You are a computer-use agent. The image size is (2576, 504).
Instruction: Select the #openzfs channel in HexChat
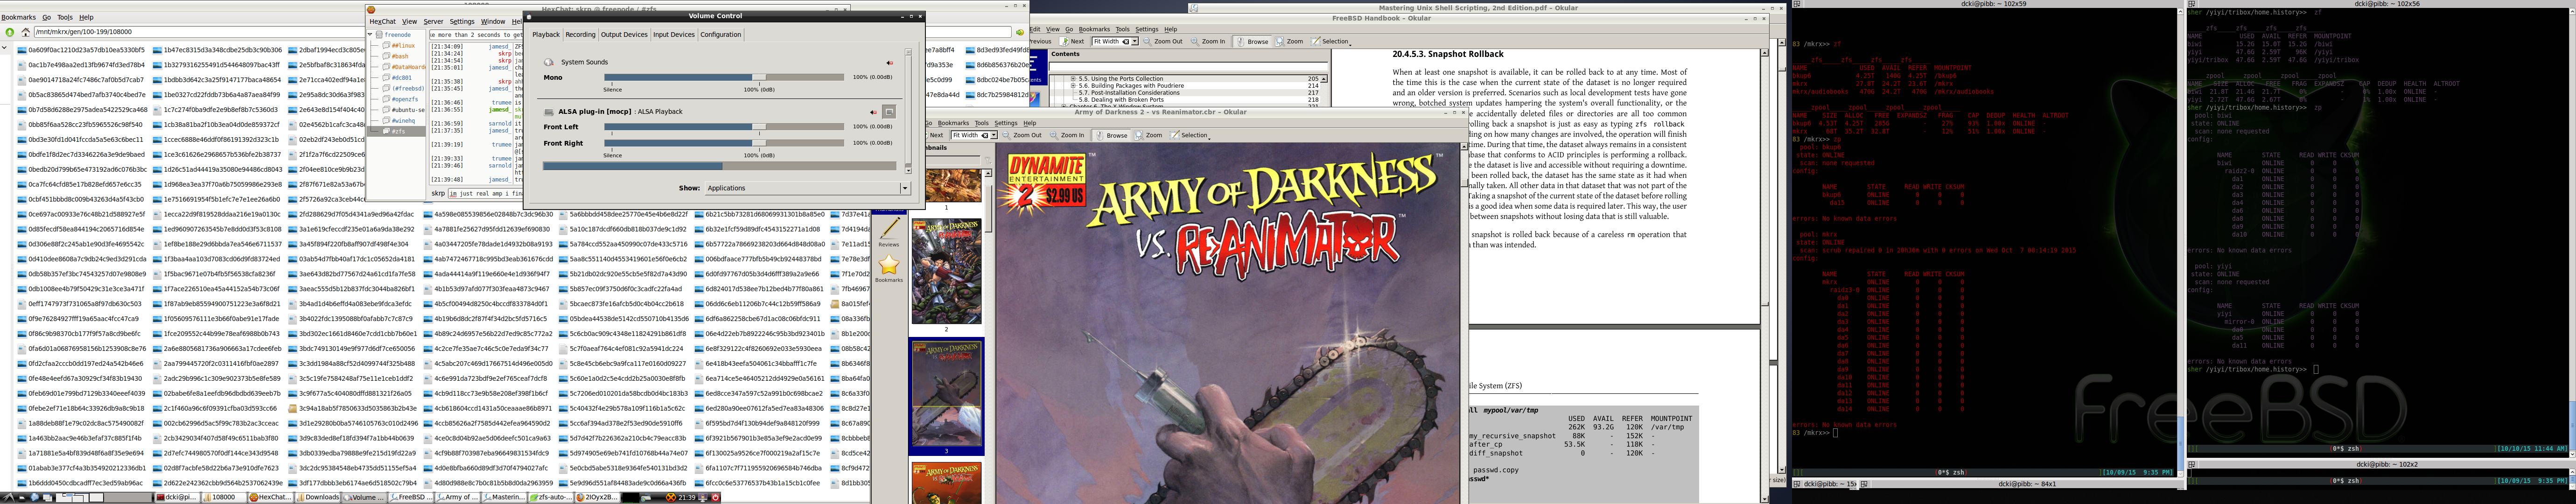click(405, 100)
